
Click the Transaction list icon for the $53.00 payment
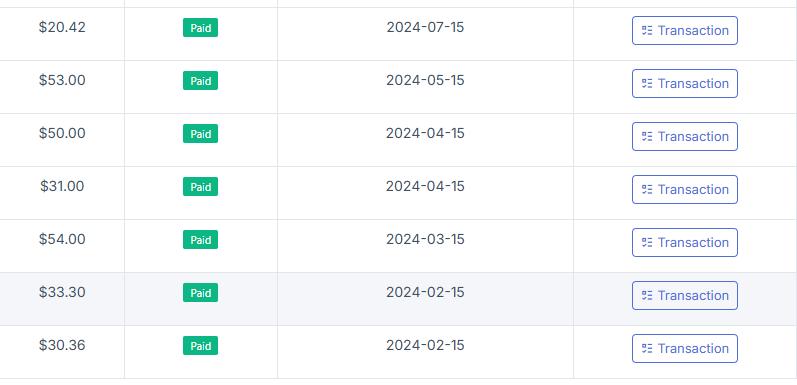[647, 83]
